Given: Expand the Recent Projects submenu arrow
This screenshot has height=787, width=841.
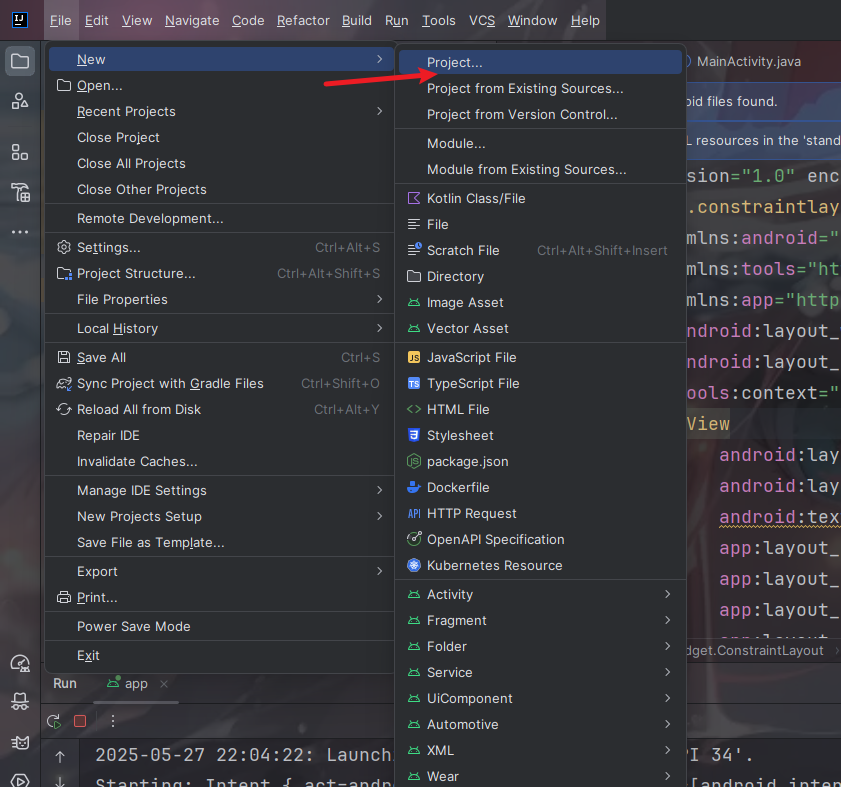Looking at the screenshot, I should [380, 111].
